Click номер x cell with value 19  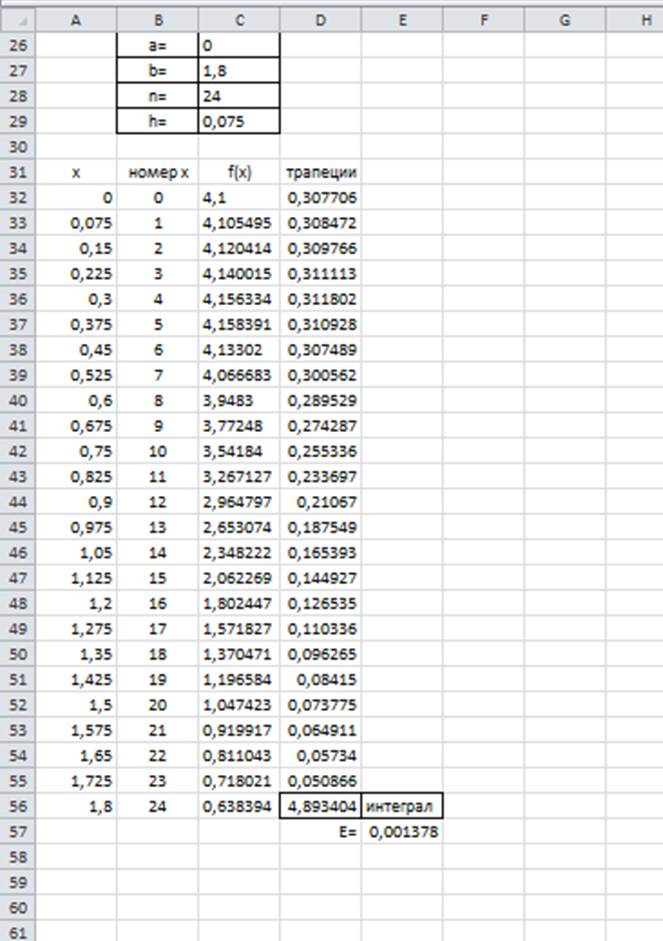coord(158,679)
